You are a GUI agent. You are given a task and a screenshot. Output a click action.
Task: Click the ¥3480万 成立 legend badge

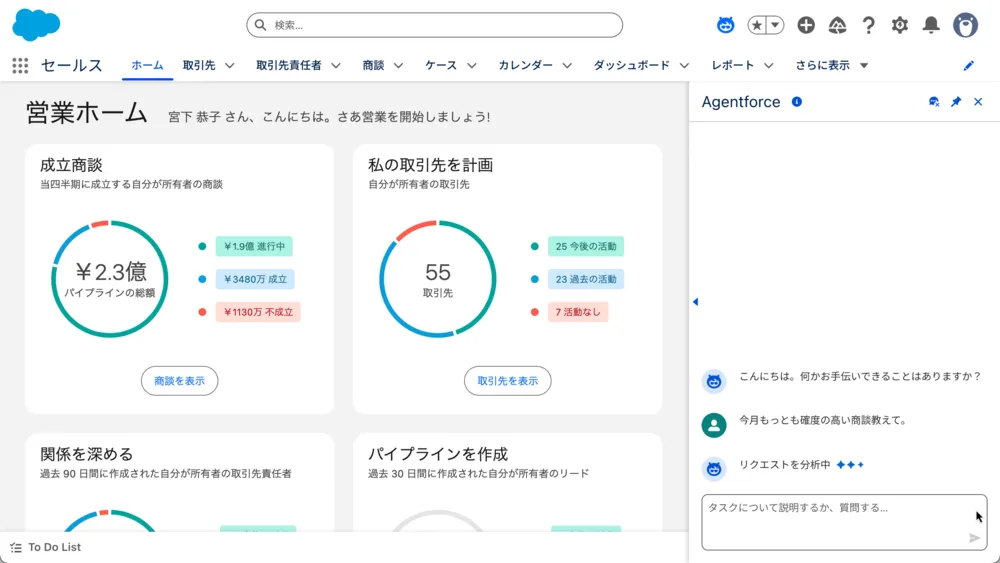[255, 279]
